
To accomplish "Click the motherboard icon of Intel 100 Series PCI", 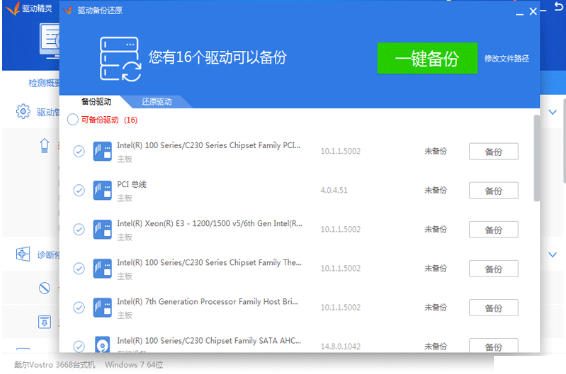I will (103, 151).
